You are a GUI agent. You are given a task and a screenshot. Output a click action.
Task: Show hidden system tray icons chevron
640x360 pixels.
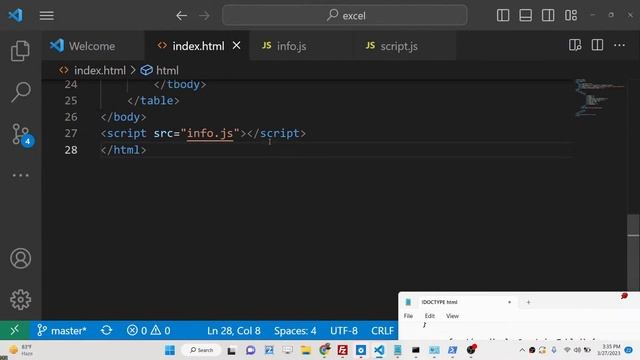coord(522,350)
